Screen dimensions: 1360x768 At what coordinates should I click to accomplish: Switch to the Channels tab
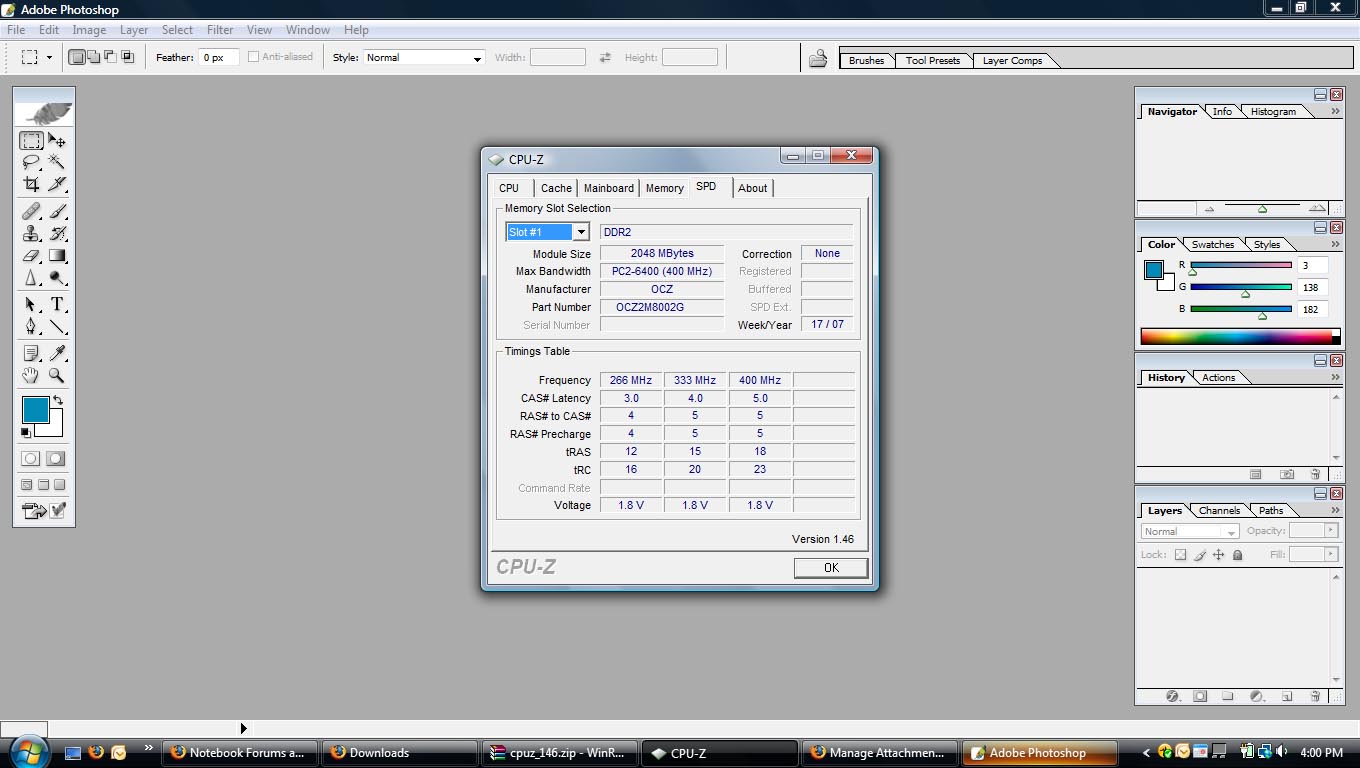coord(1219,510)
